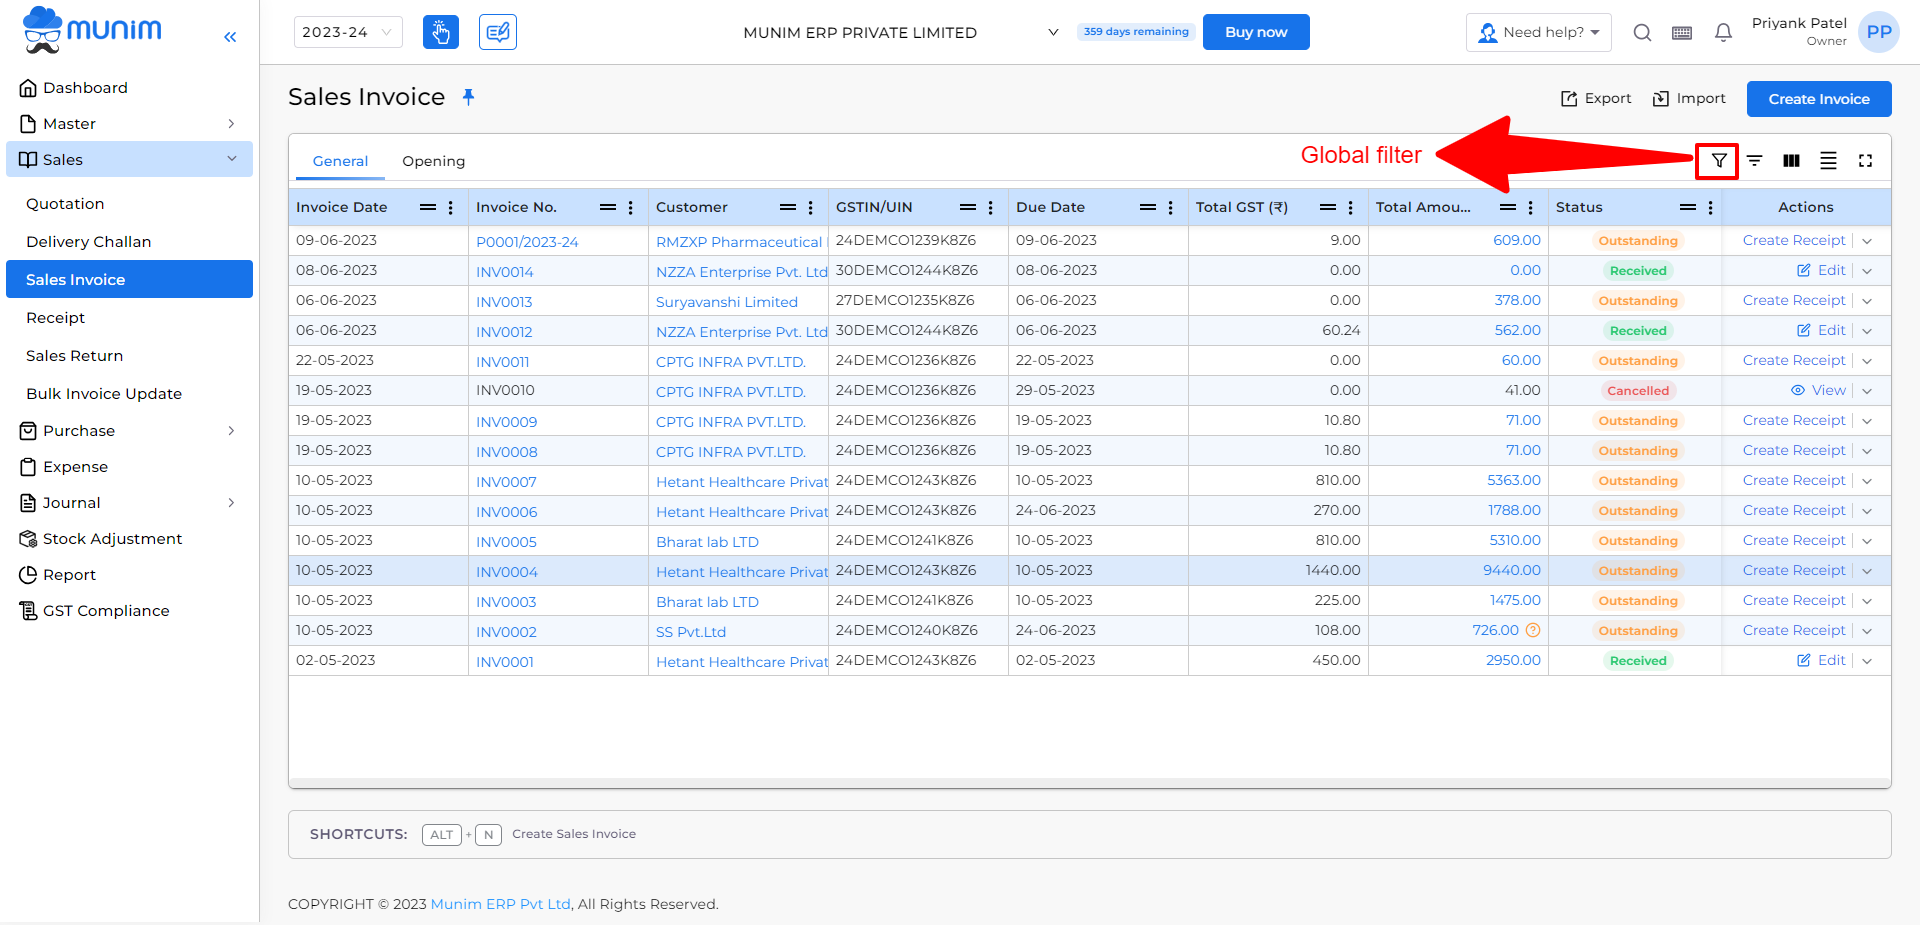Pin the Sales Invoice page
Screen dimensions: 1920x926
[468, 97]
